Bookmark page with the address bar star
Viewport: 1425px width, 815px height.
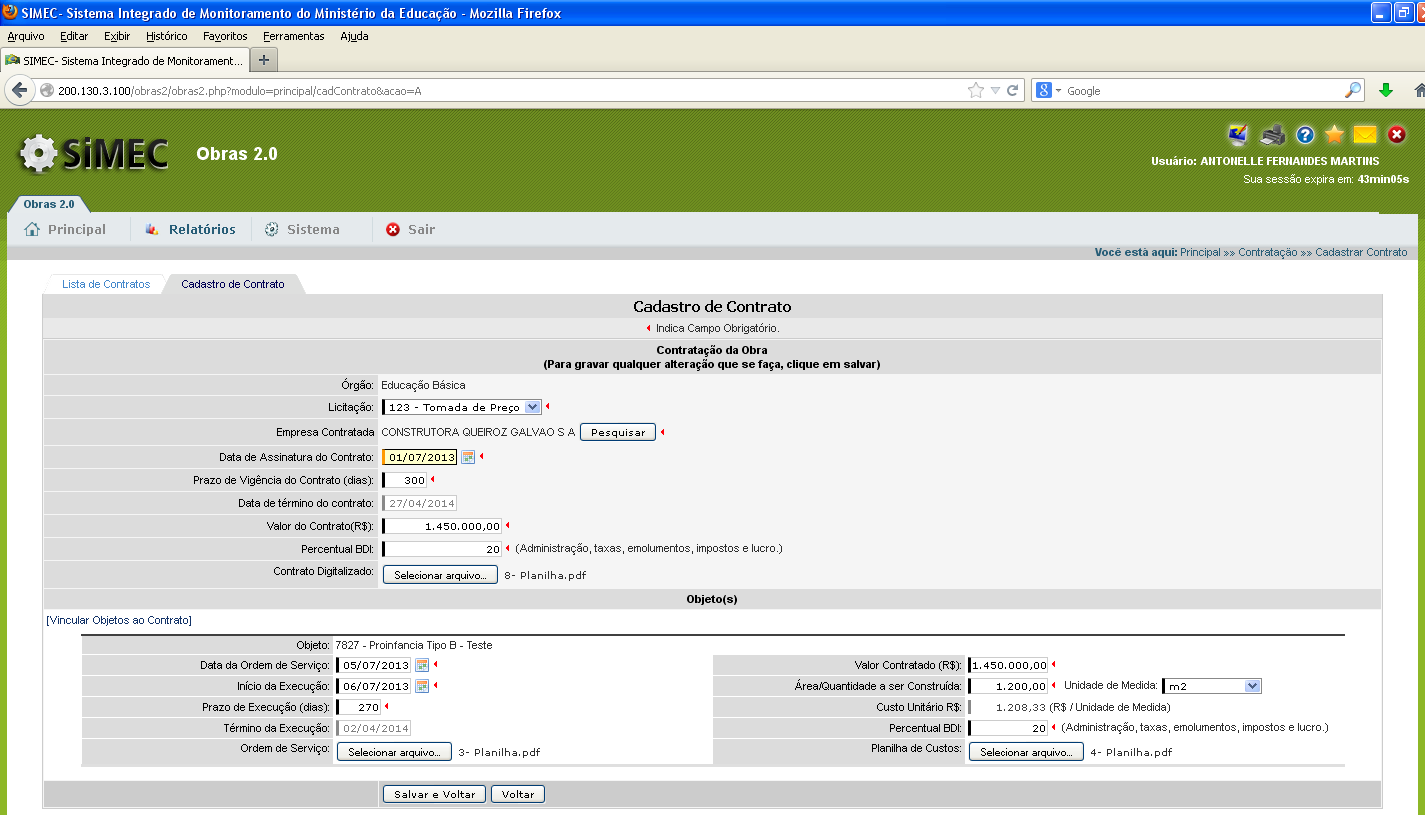pos(976,90)
